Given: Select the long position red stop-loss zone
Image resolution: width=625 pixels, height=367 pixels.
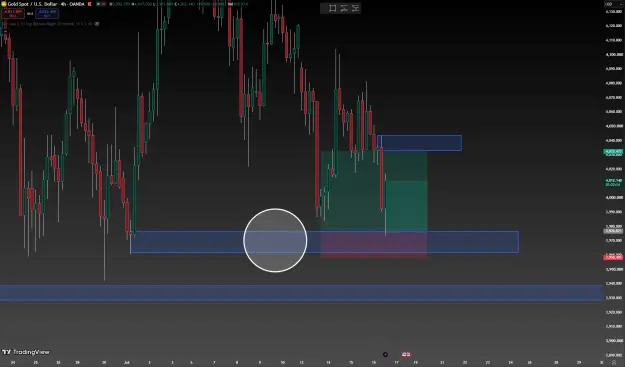Looking at the screenshot, I should pos(373,244).
